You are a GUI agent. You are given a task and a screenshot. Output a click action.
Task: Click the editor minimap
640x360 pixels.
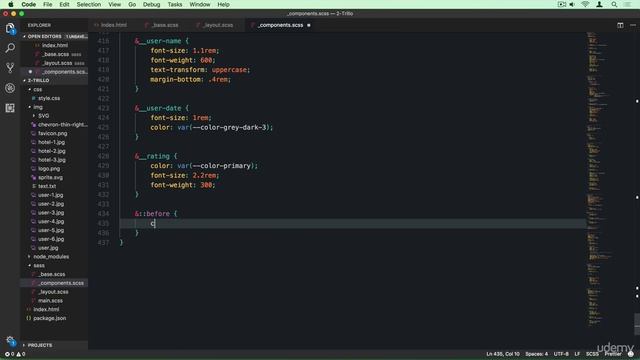tap(598, 180)
